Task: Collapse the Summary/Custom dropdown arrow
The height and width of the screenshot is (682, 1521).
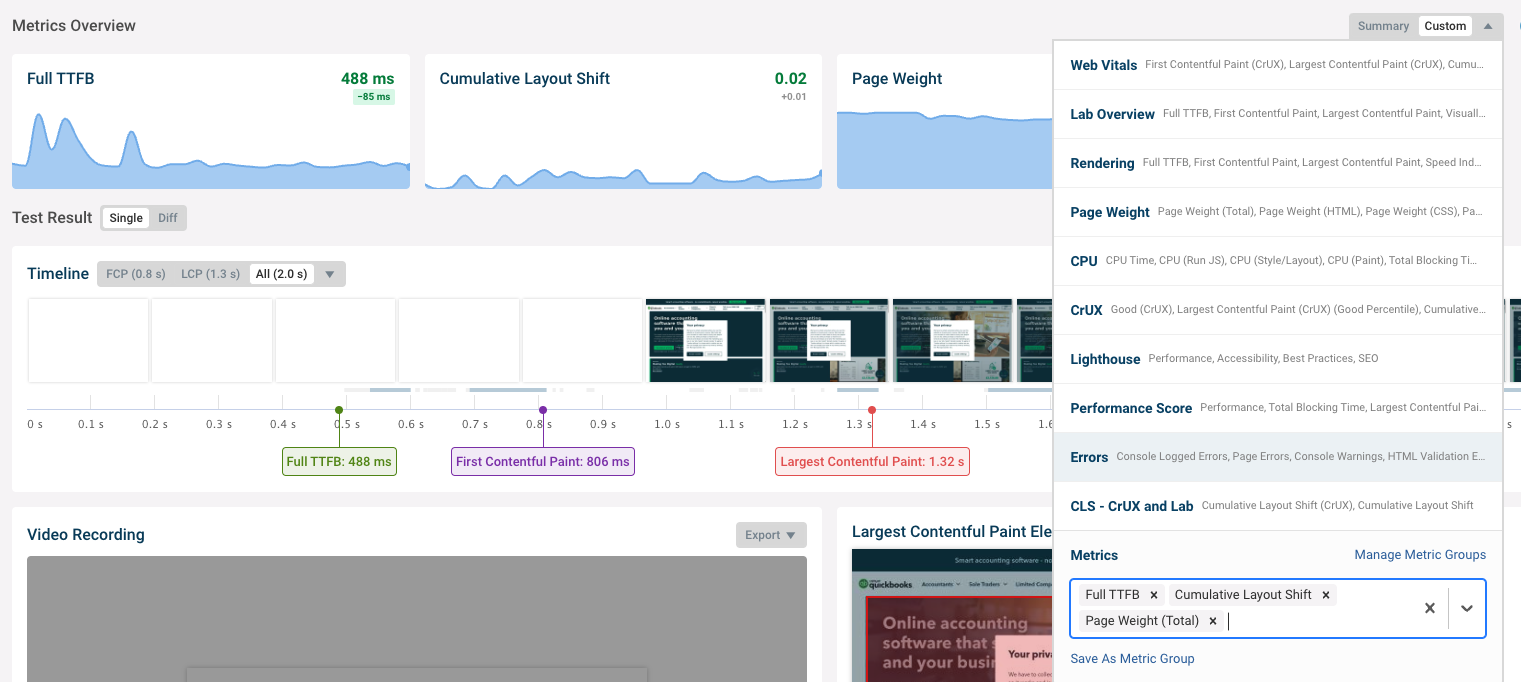Action: (1488, 26)
